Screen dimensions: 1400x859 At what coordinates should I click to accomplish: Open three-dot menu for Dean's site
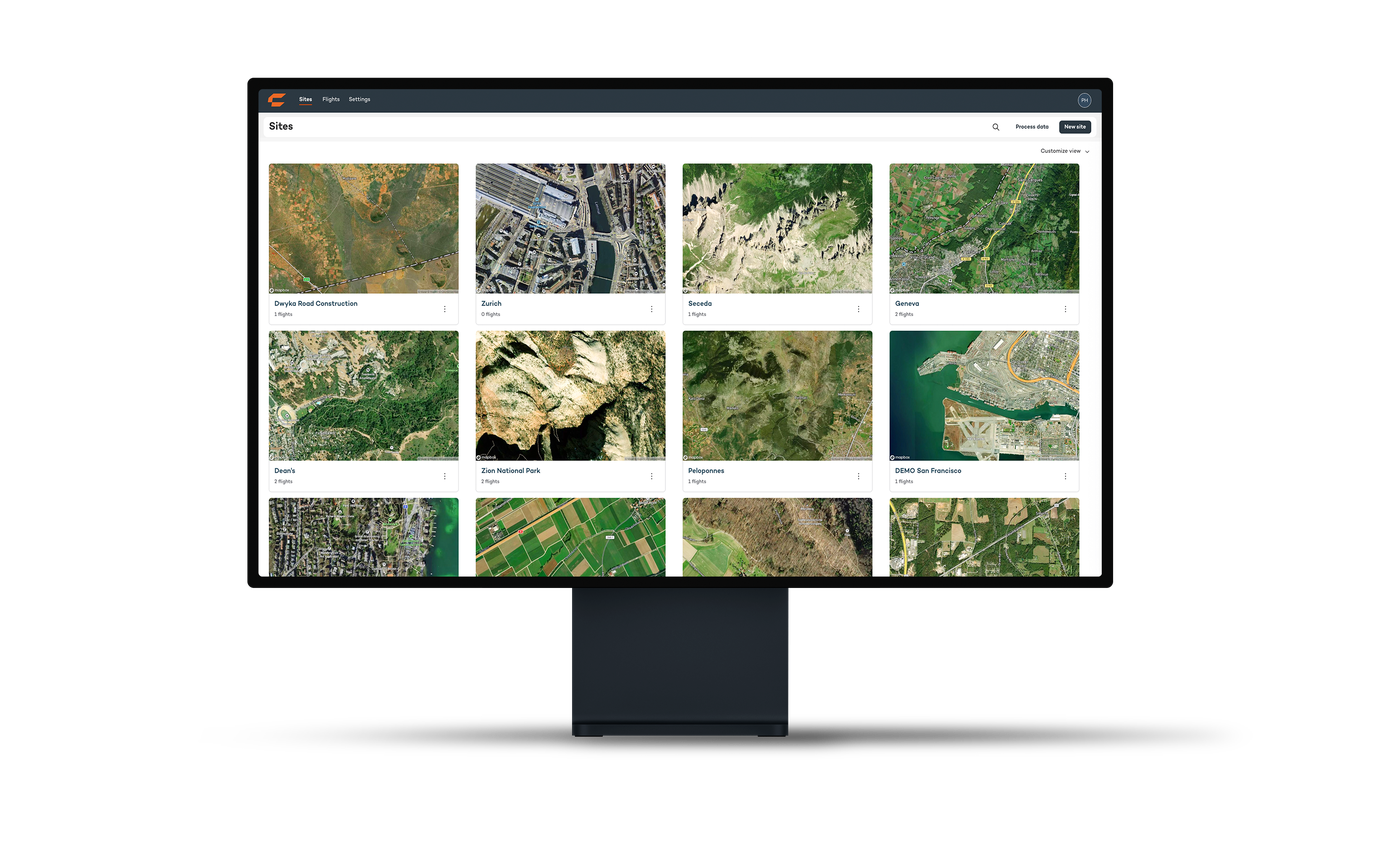pos(445,476)
